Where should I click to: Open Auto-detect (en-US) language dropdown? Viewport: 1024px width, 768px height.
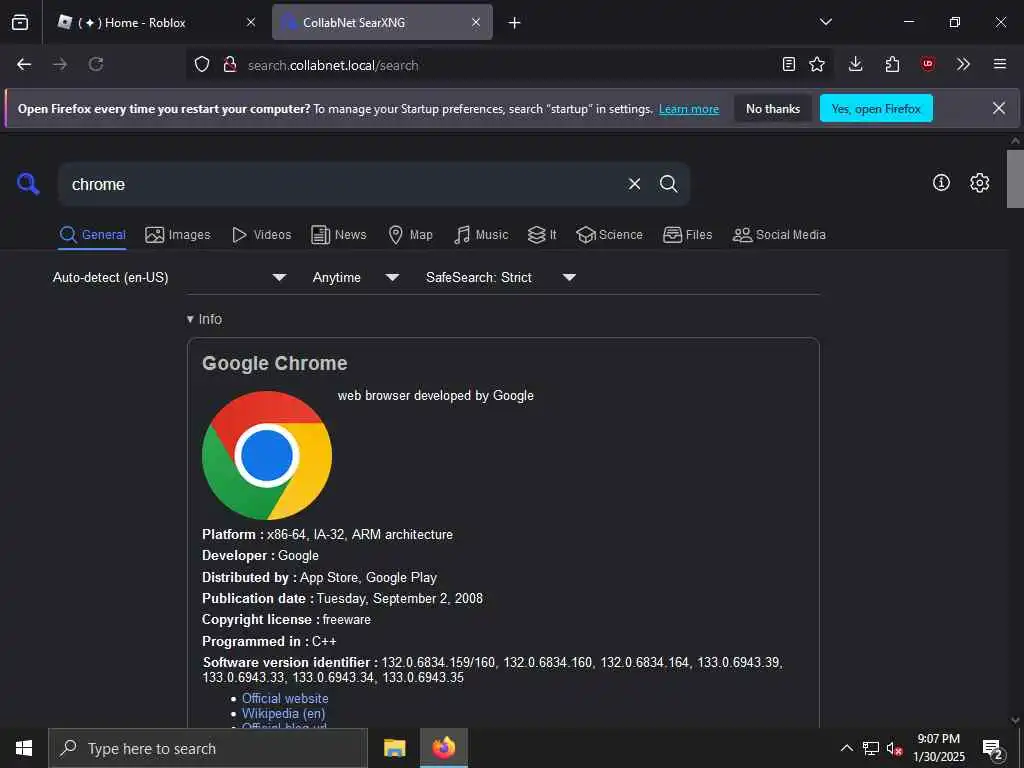point(170,278)
